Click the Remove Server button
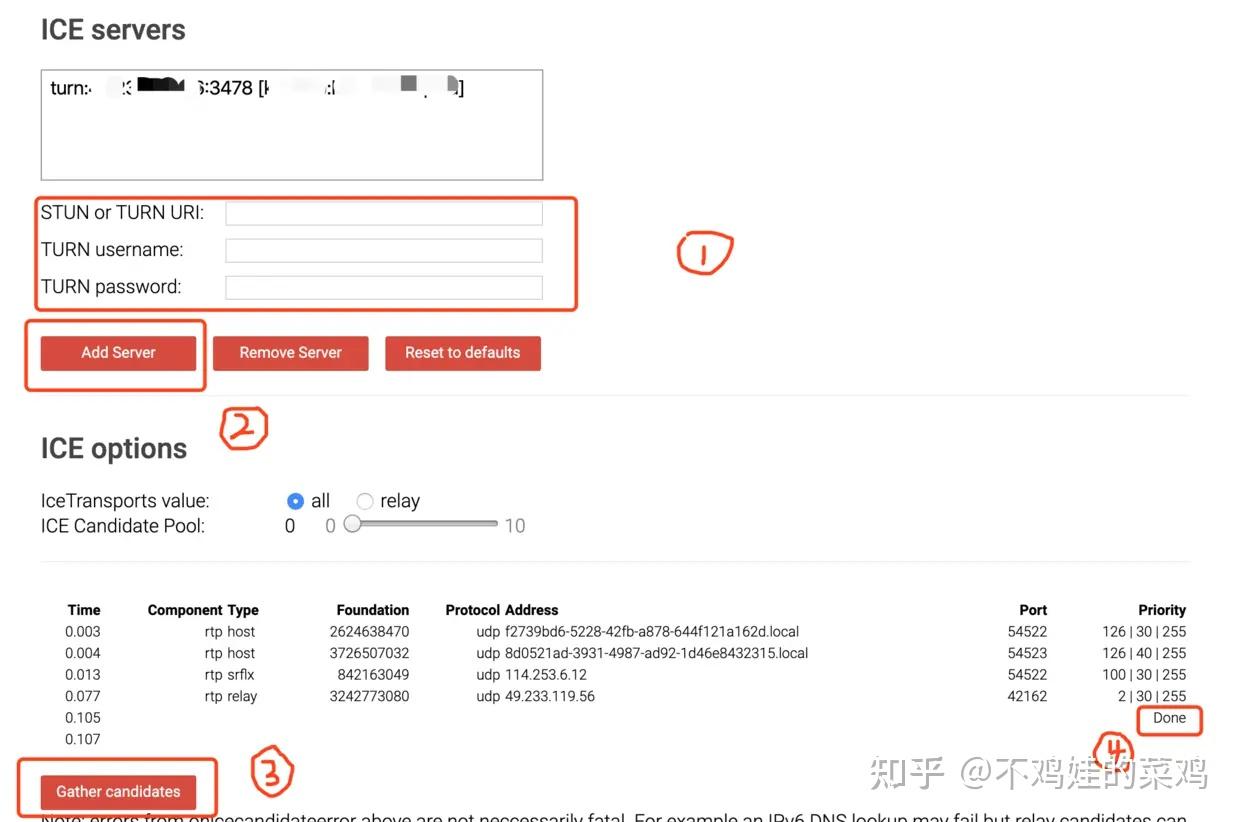 tap(290, 352)
